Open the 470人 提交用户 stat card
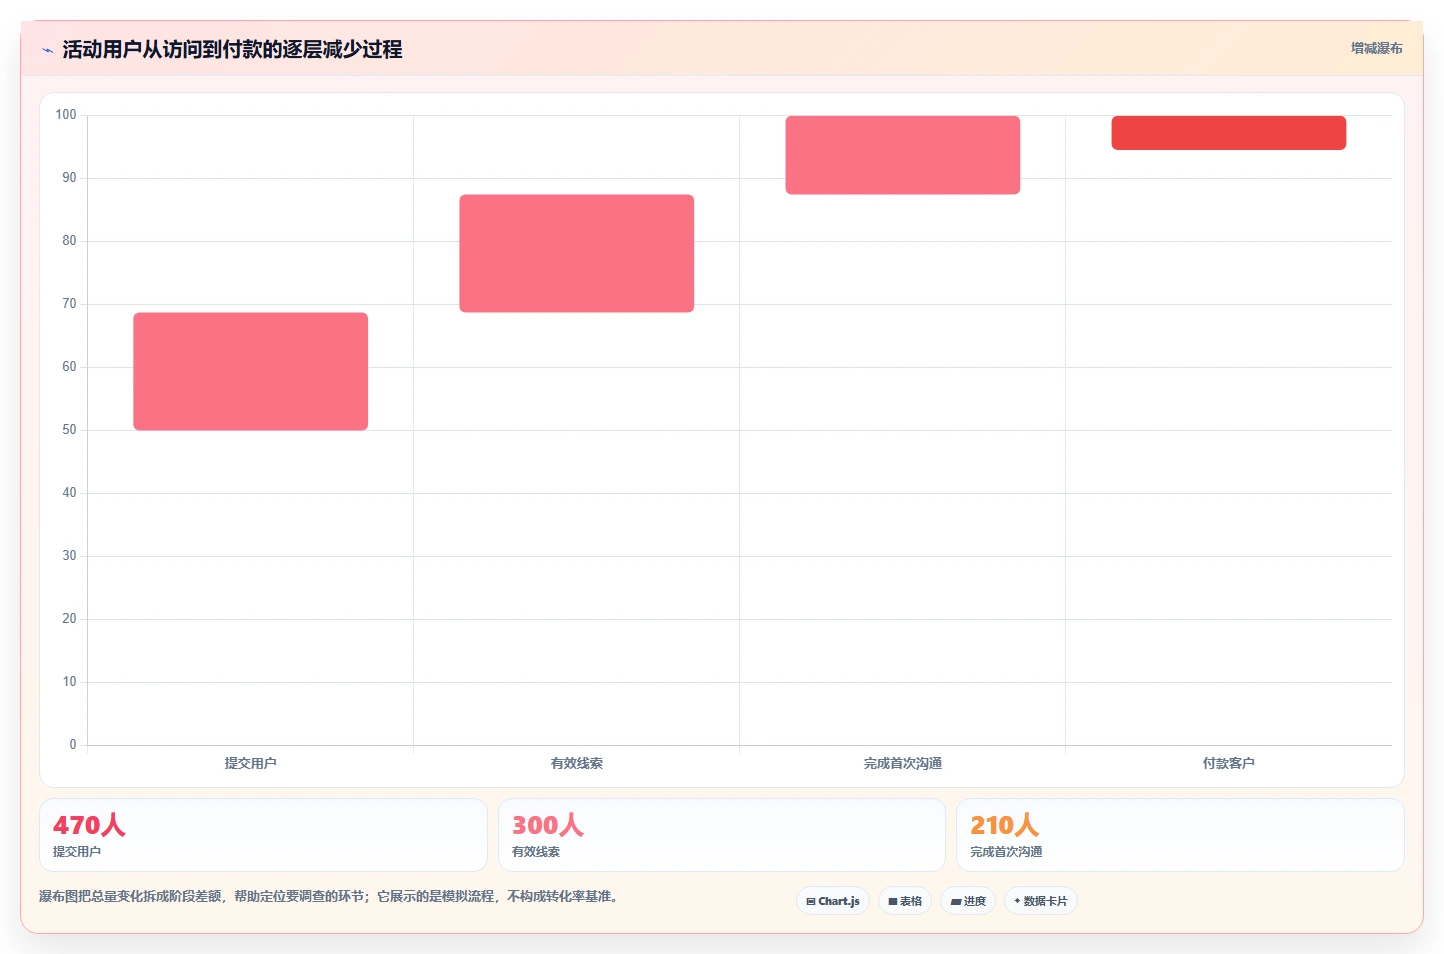This screenshot has width=1444, height=954. click(x=263, y=835)
